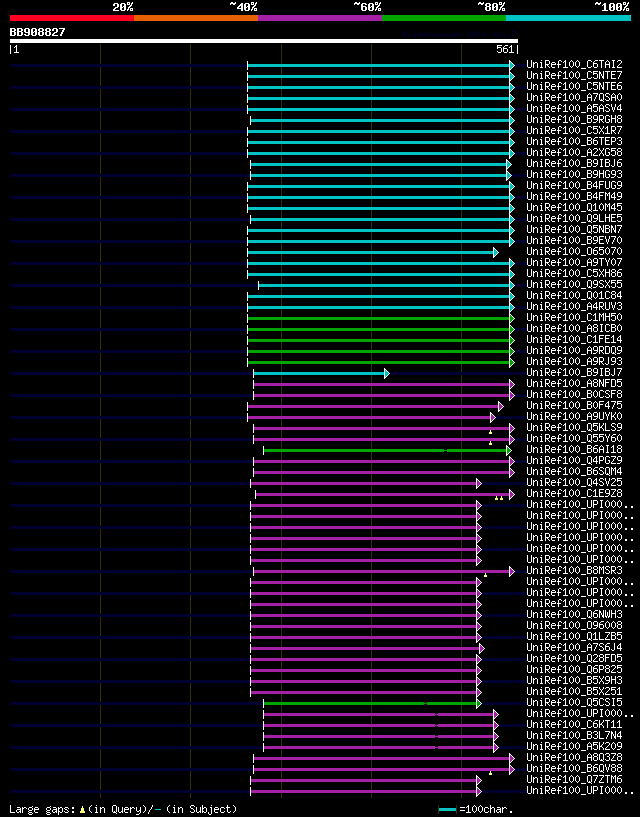Select the UniRef100_A9RJ93 label
640x817 pixels.
tap(574, 361)
